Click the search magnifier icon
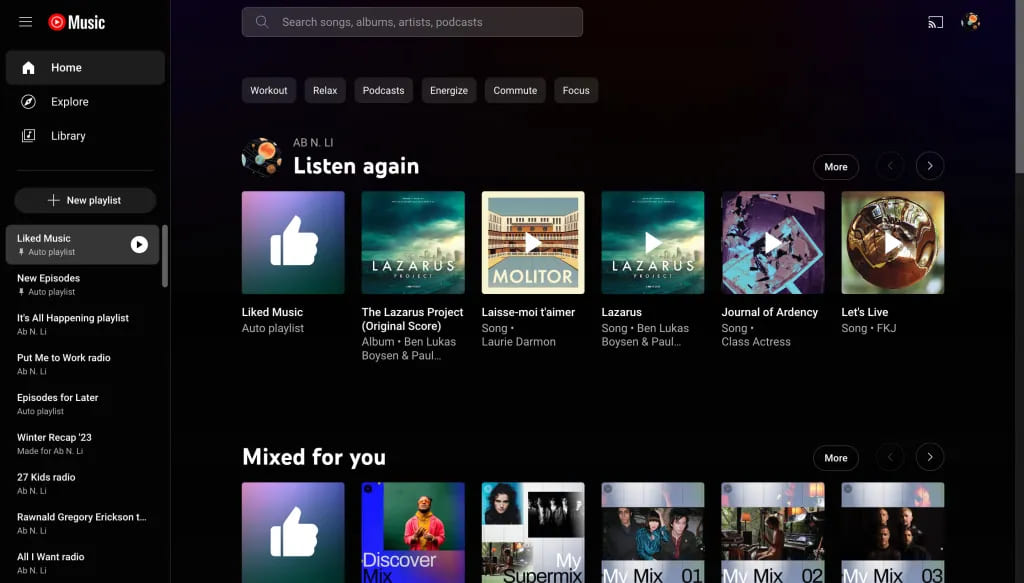This screenshot has height=583, width=1024. [x=260, y=21]
